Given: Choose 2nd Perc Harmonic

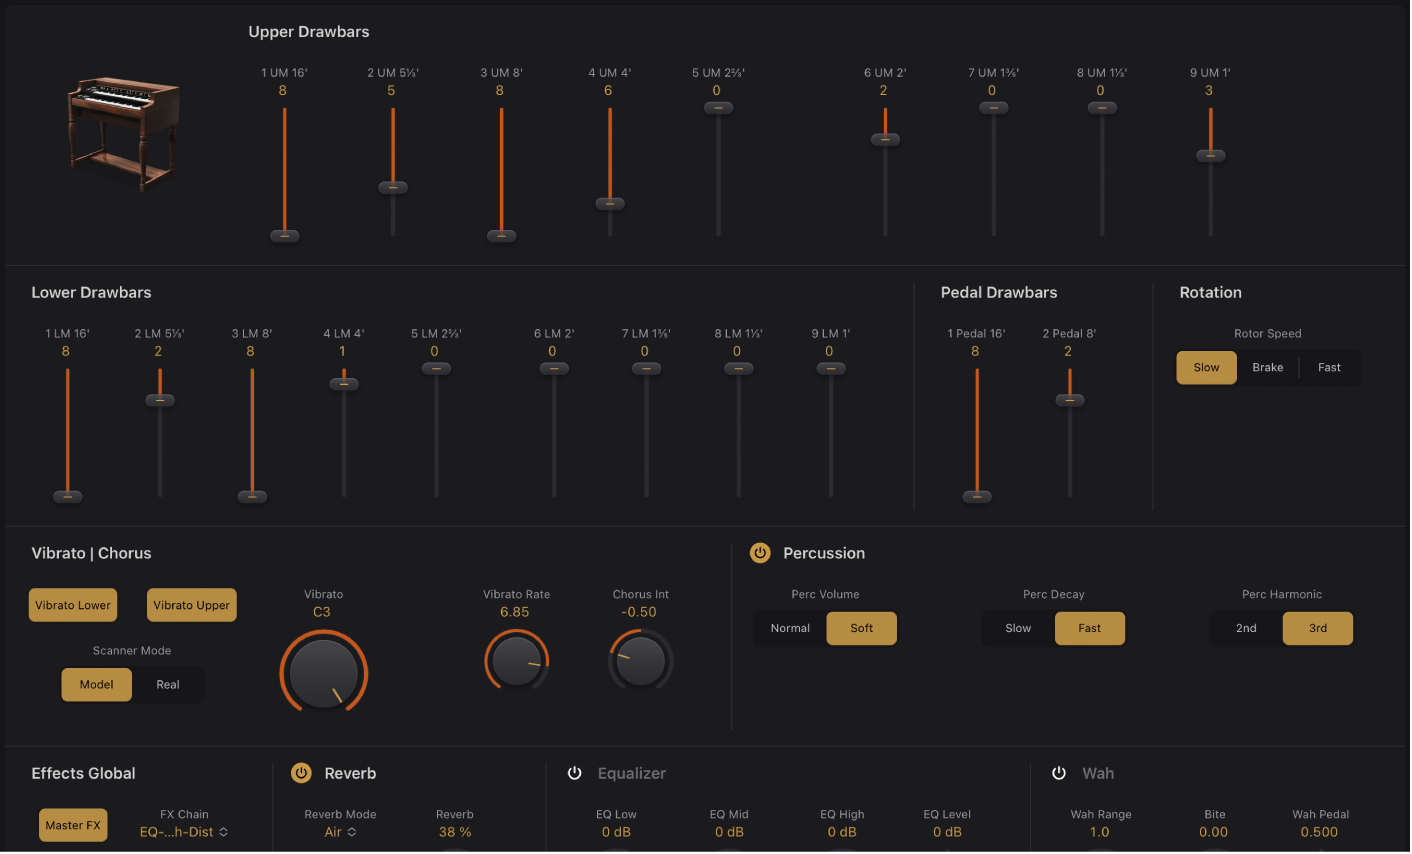Looking at the screenshot, I should point(1246,628).
